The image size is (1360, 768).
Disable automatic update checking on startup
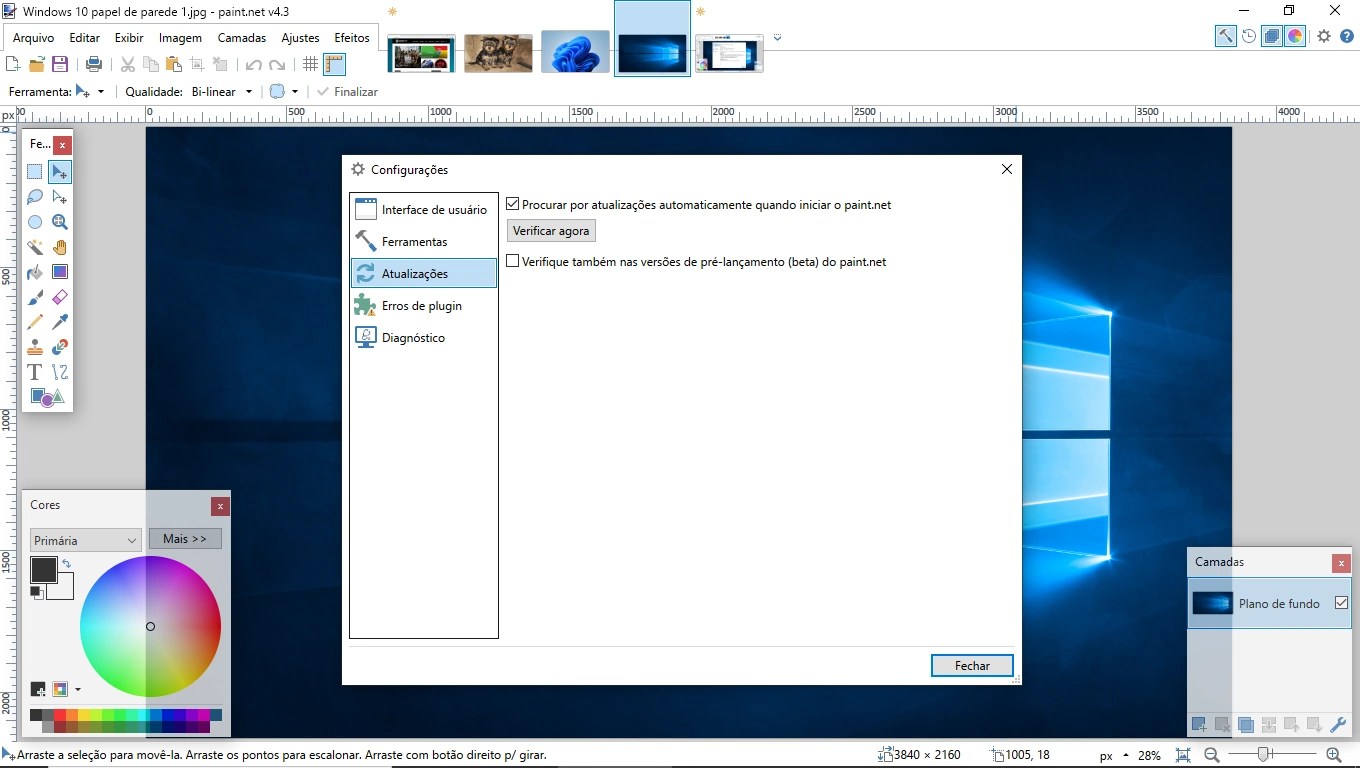point(512,203)
